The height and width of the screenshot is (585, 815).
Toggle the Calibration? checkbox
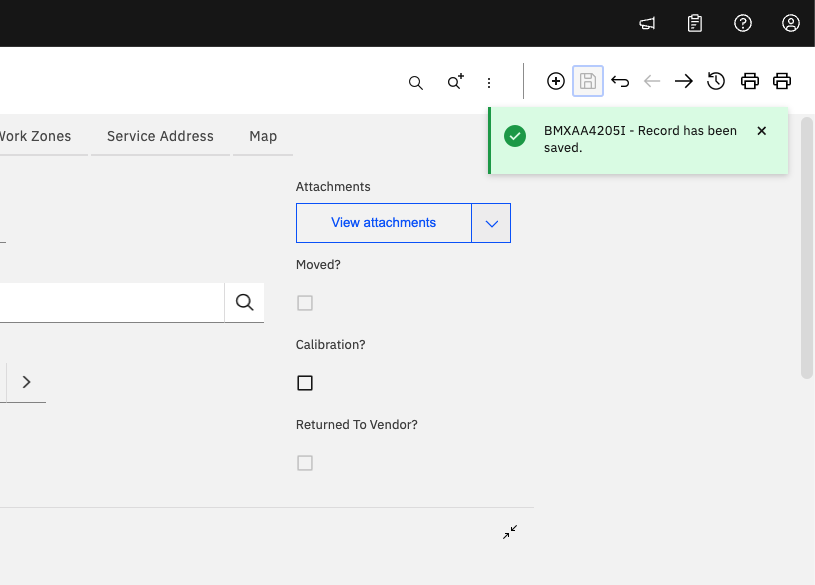point(305,383)
